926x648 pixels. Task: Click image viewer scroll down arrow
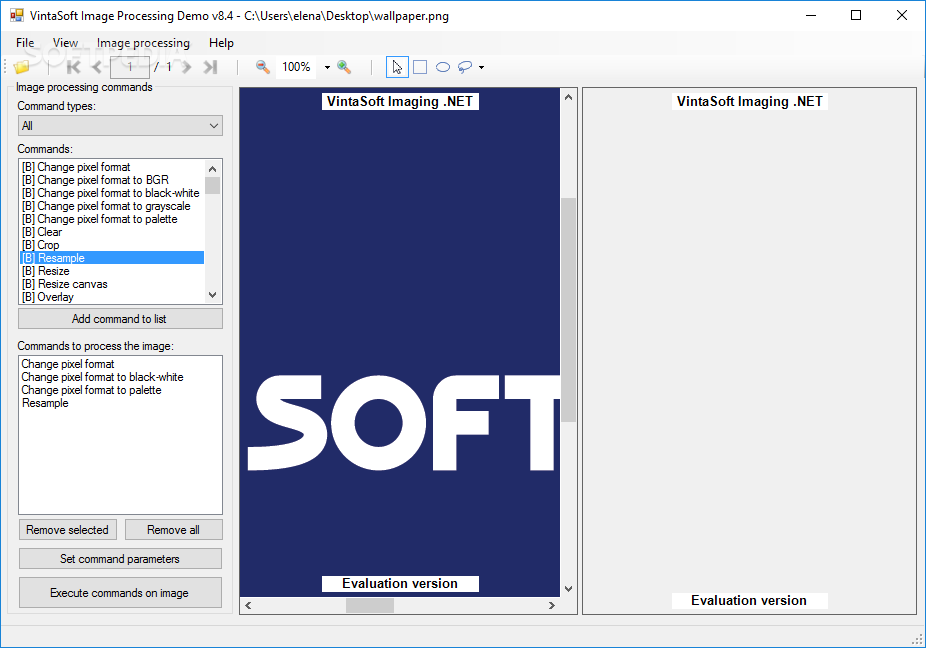568,589
